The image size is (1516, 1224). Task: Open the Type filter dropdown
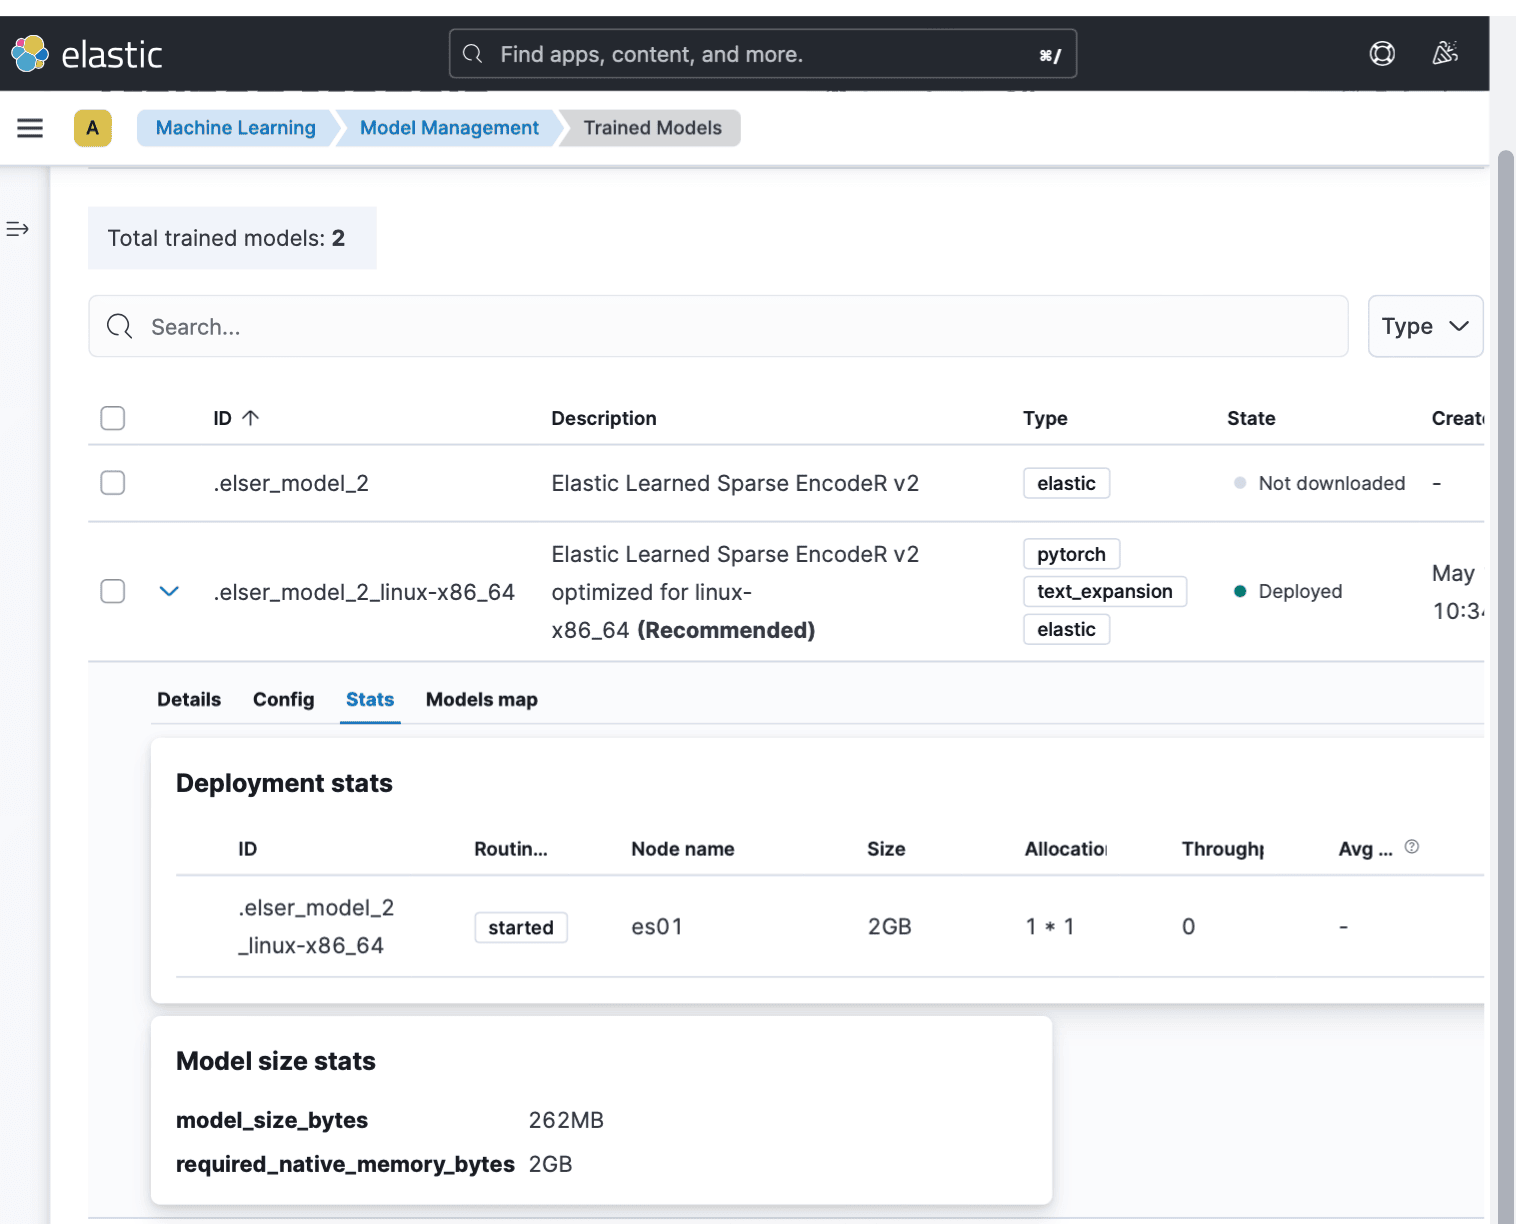[1425, 326]
